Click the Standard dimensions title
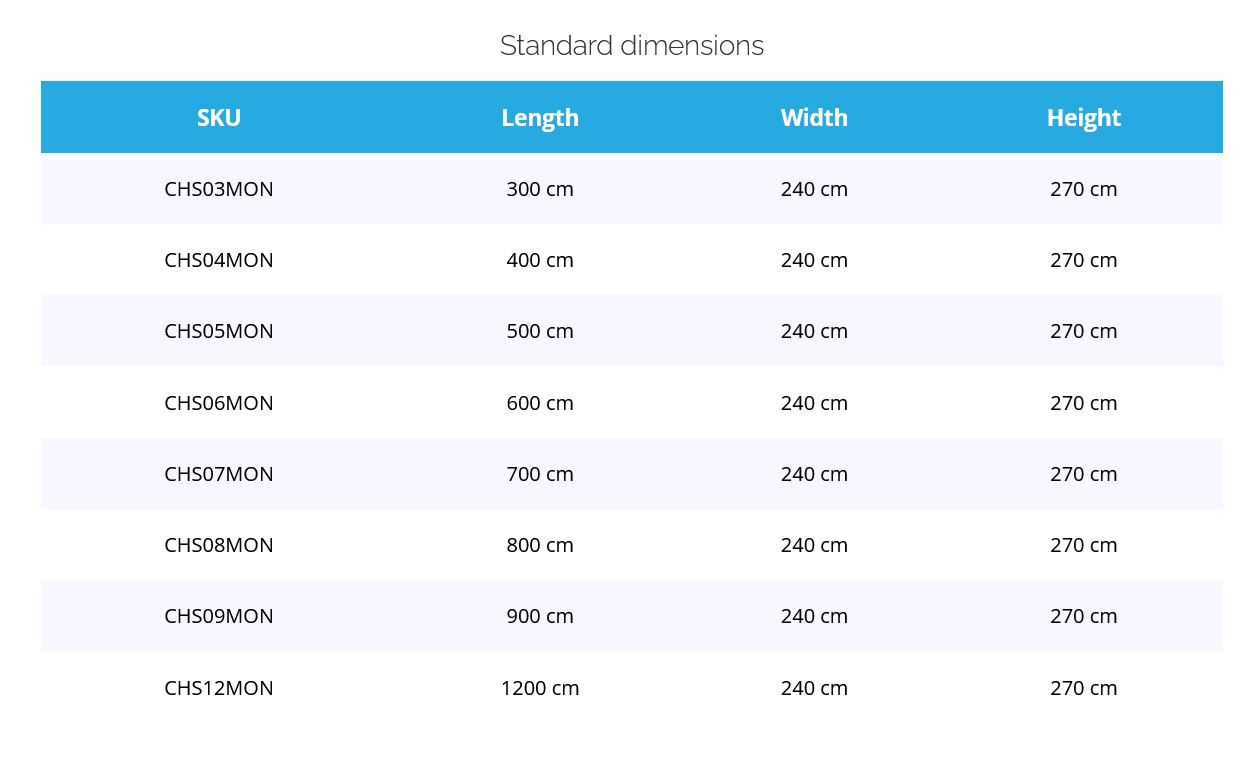1258x778 pixels. click(x=632, y=46)
